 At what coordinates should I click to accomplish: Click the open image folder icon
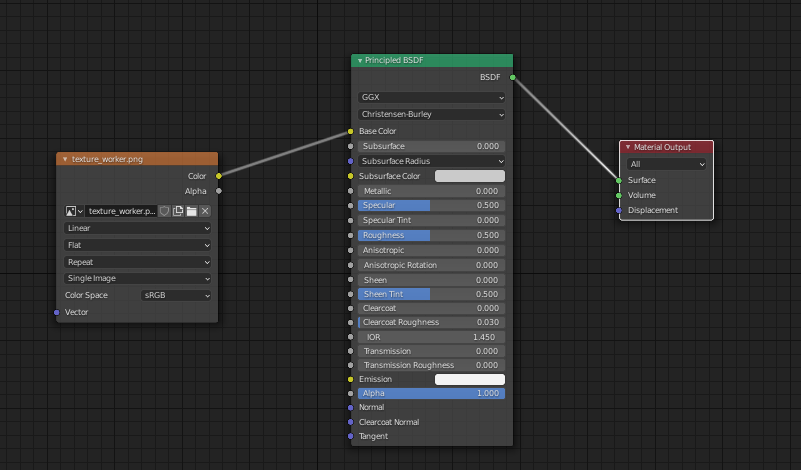click(191, 211)
